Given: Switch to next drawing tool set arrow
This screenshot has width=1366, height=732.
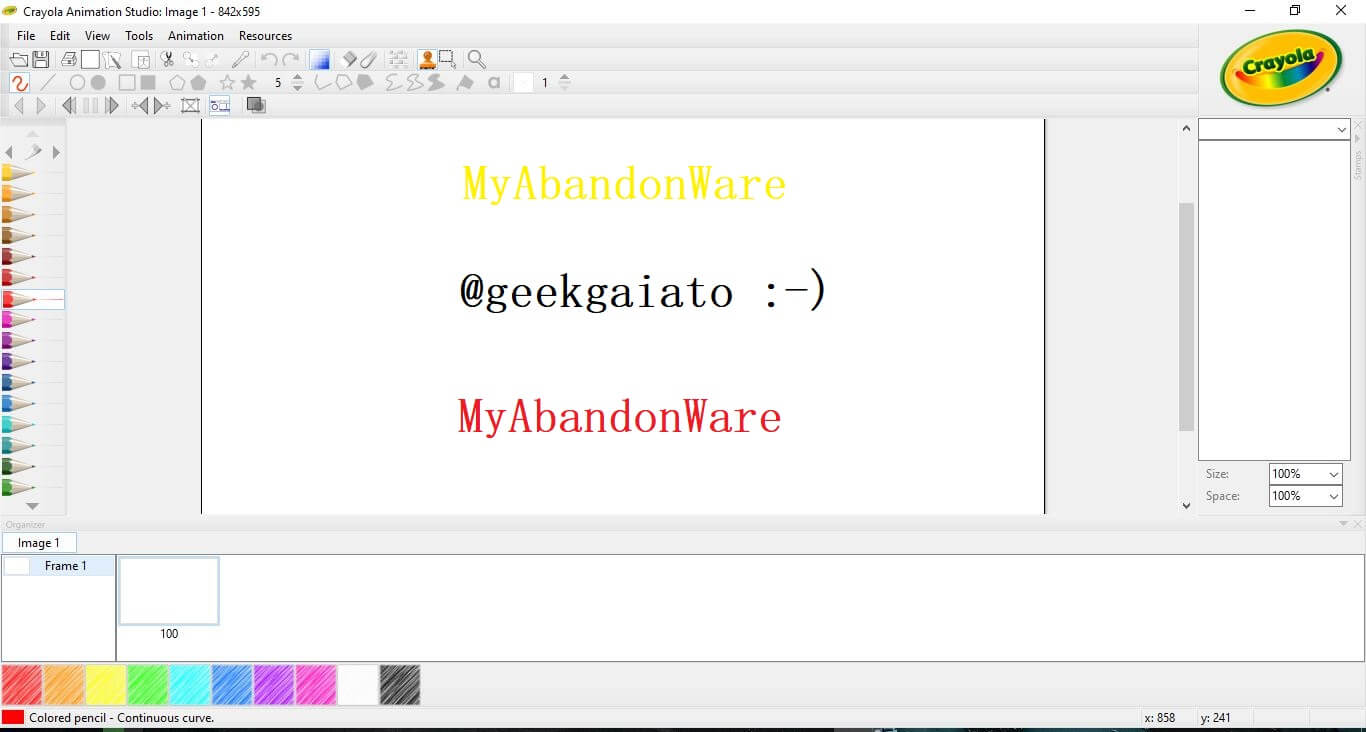Looking at the screenshot, I should click(x=56, y=152).
